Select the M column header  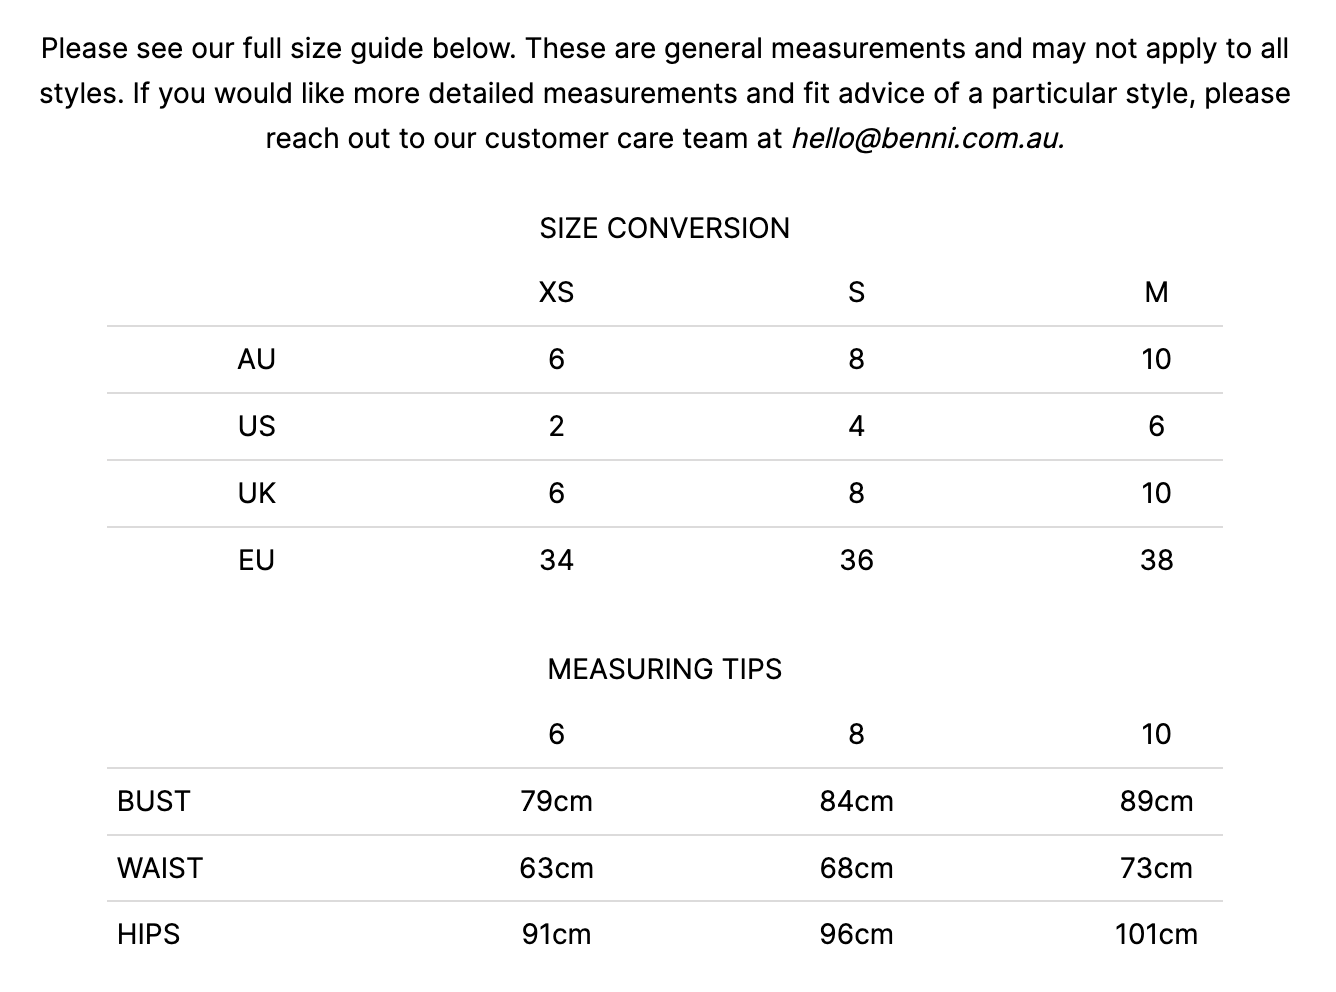1156,292
